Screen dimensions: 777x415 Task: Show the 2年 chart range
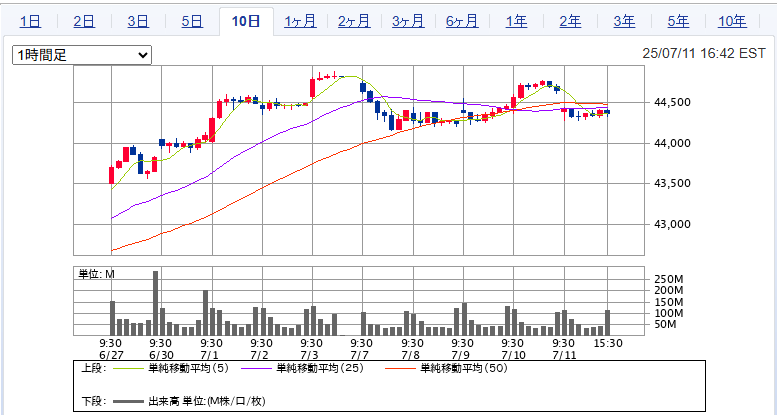(570, 21)
